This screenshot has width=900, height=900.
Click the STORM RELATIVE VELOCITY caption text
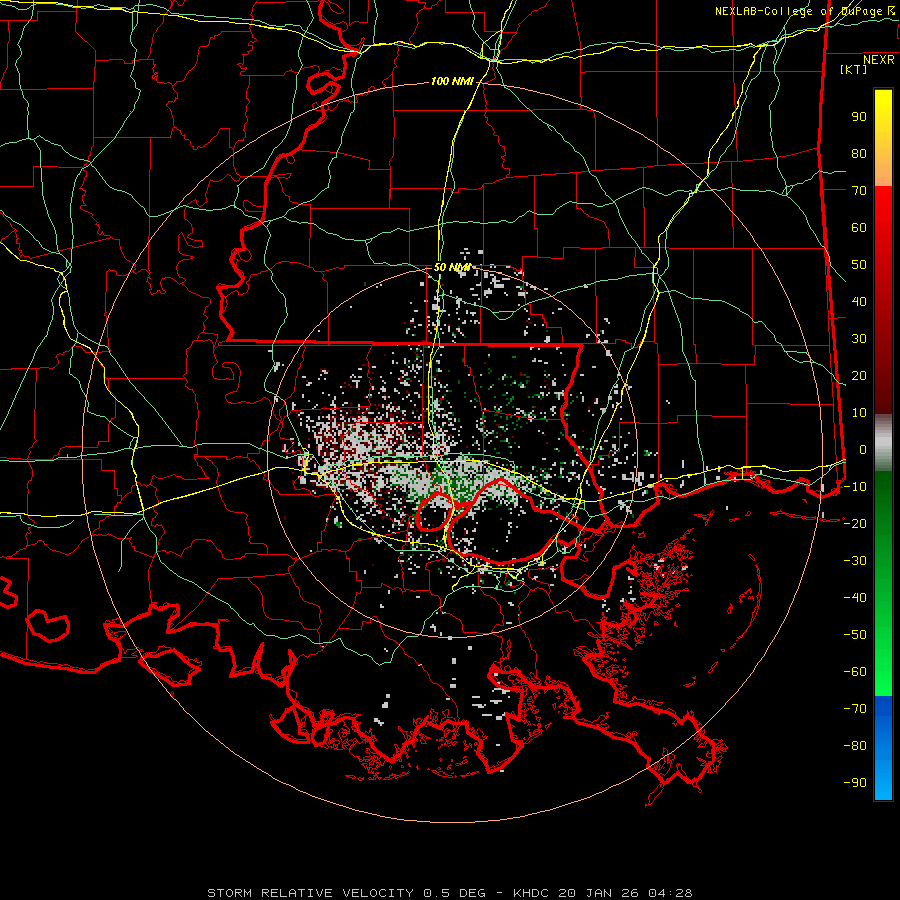310,893
